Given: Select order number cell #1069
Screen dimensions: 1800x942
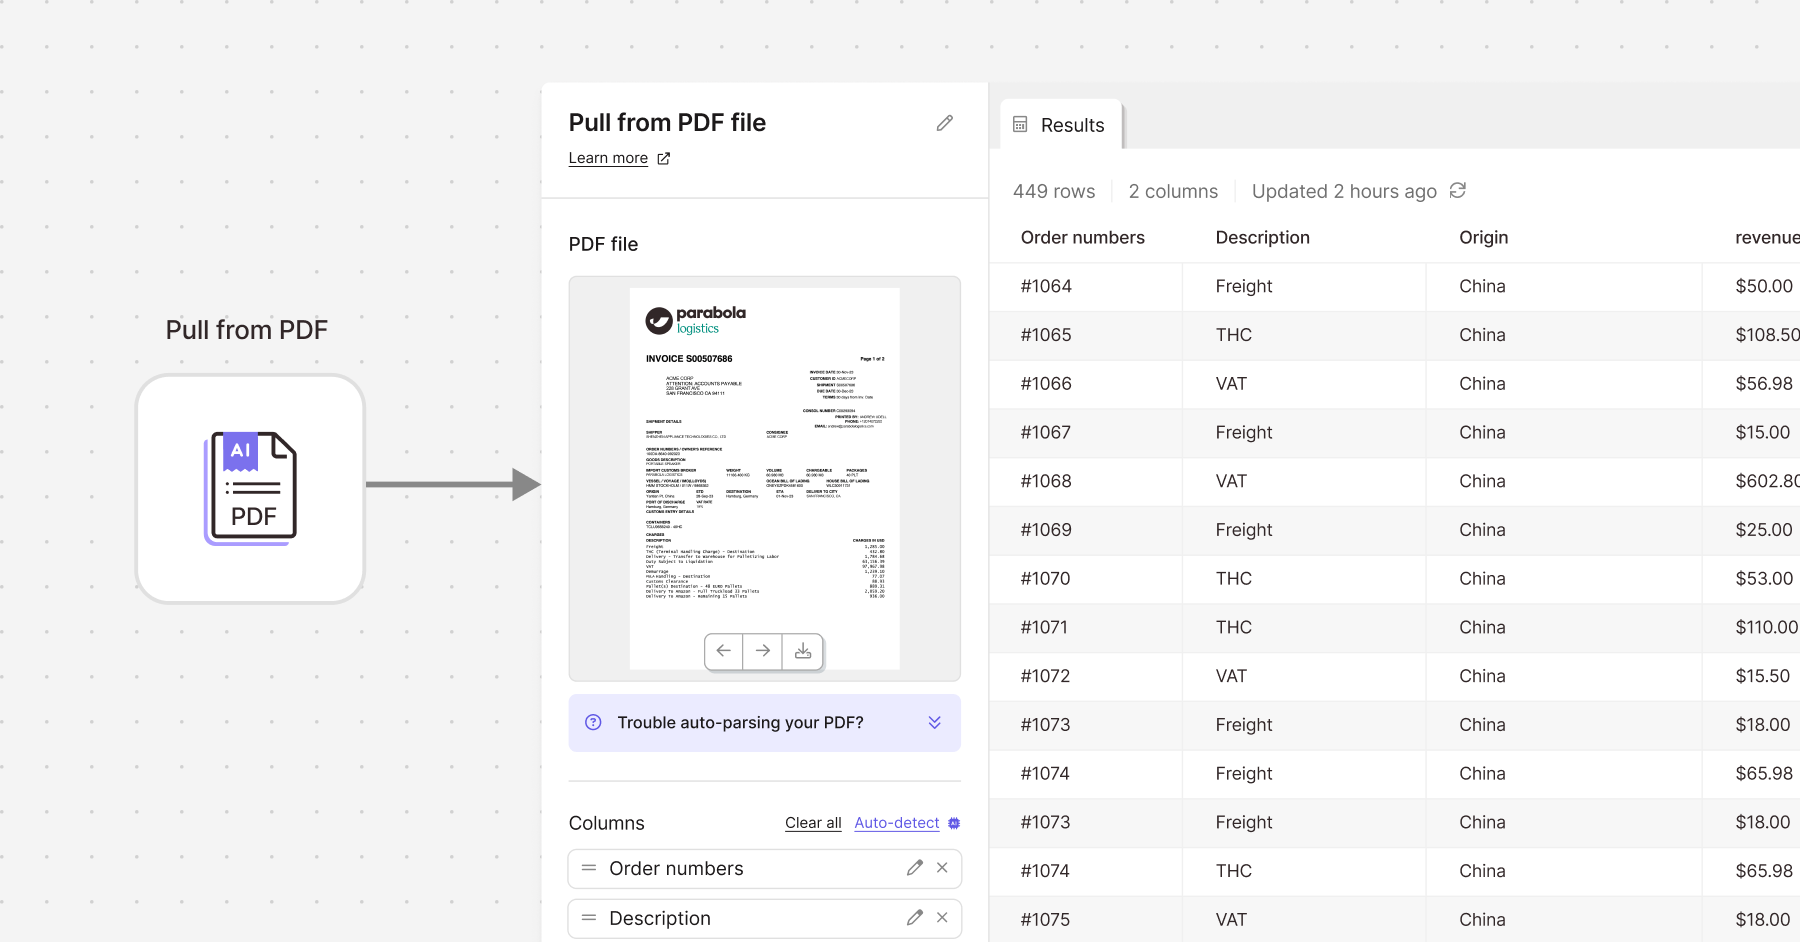Looking at the screenshot, I should 1086,530.
